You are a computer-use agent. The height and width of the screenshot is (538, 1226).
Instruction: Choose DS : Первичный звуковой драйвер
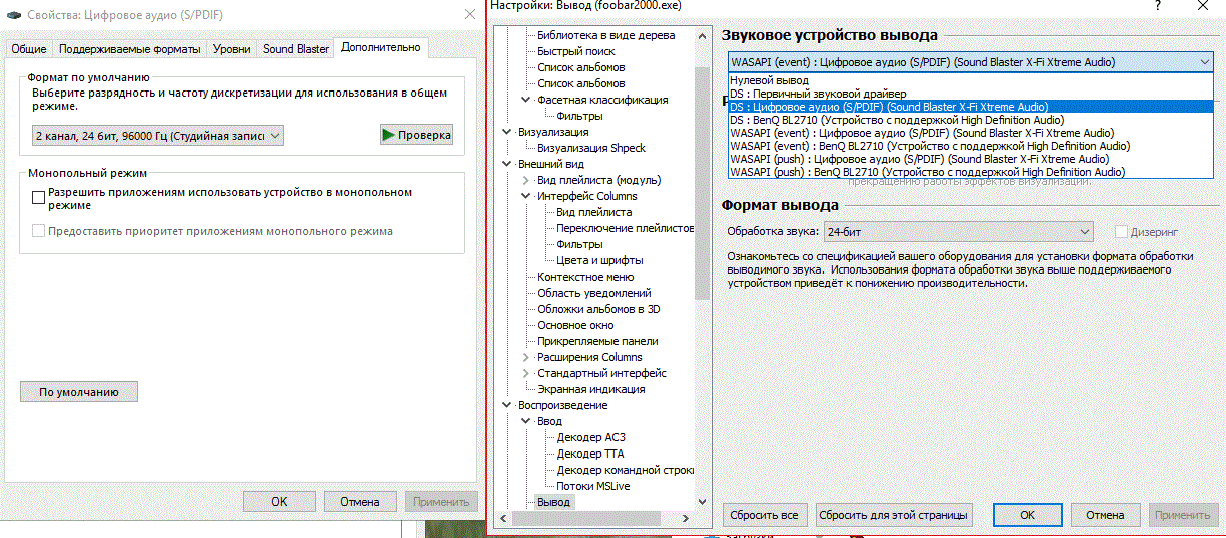970,93
